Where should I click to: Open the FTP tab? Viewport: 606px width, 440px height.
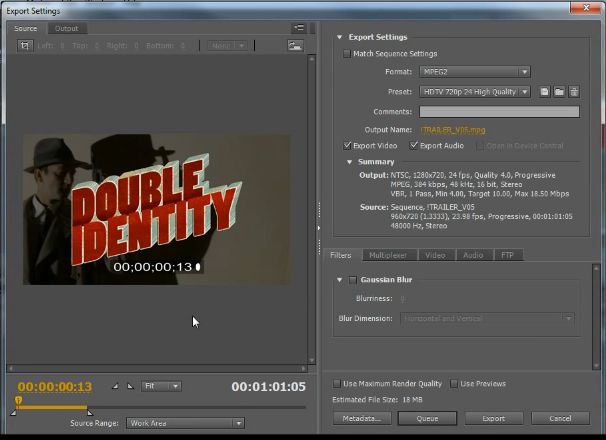tap(507, 255)
